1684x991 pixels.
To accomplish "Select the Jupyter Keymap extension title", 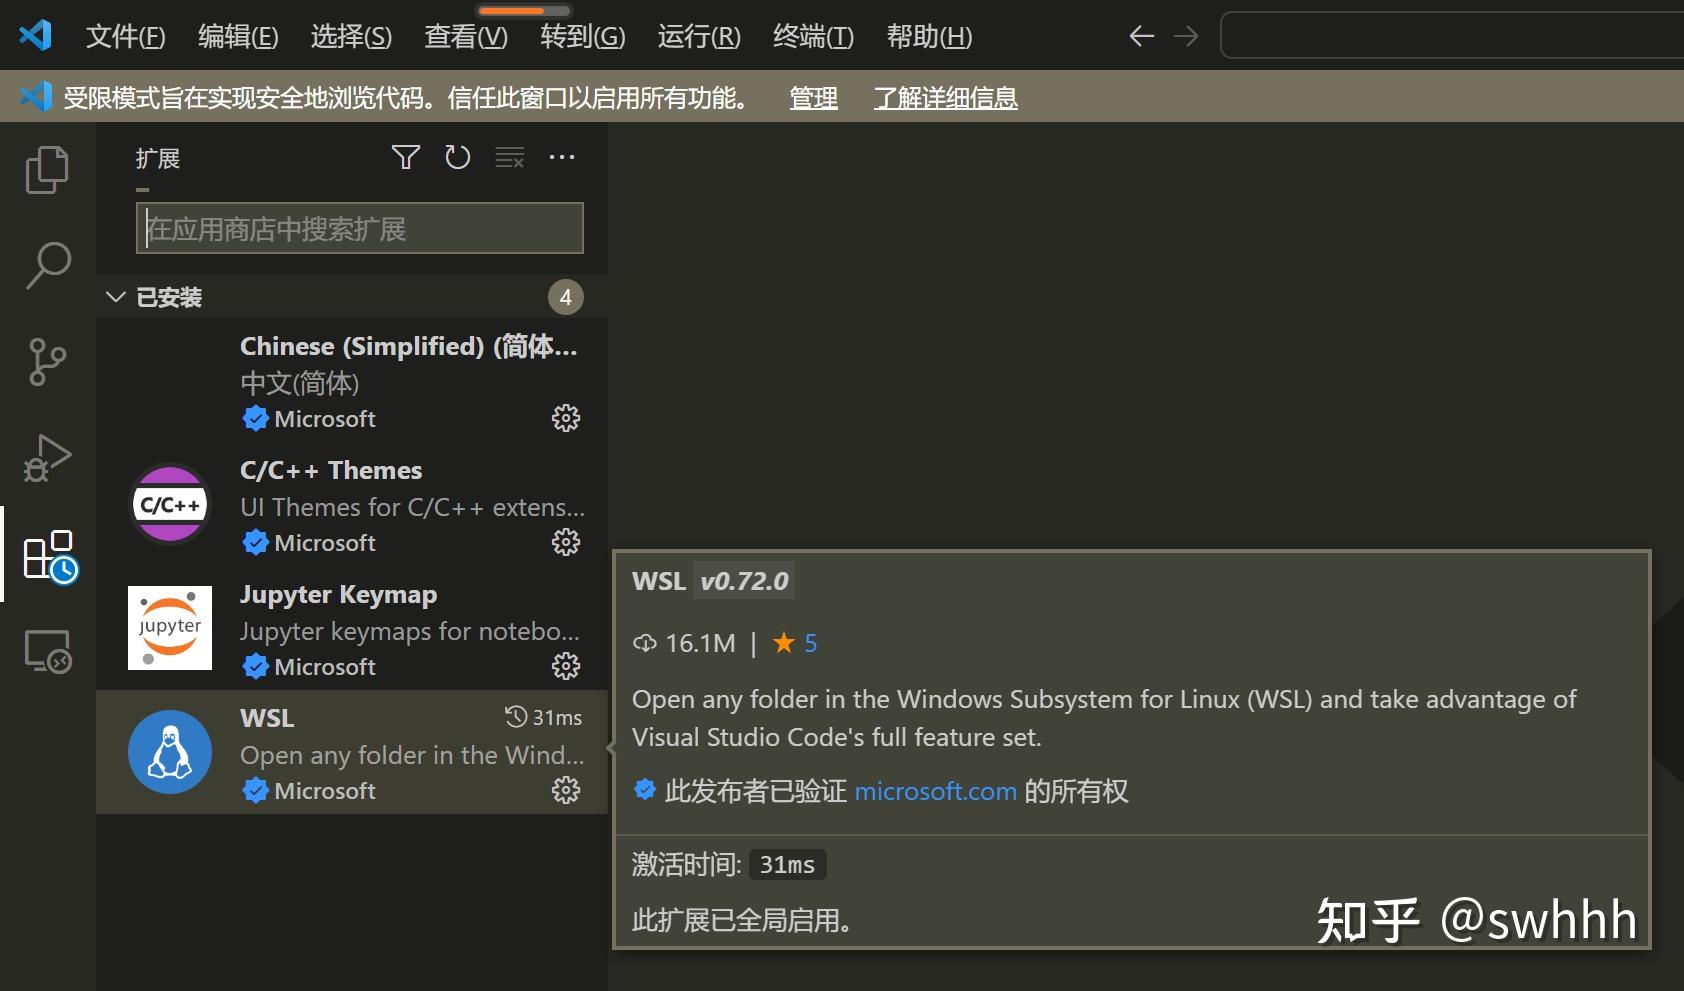I will tap(338, 594).
